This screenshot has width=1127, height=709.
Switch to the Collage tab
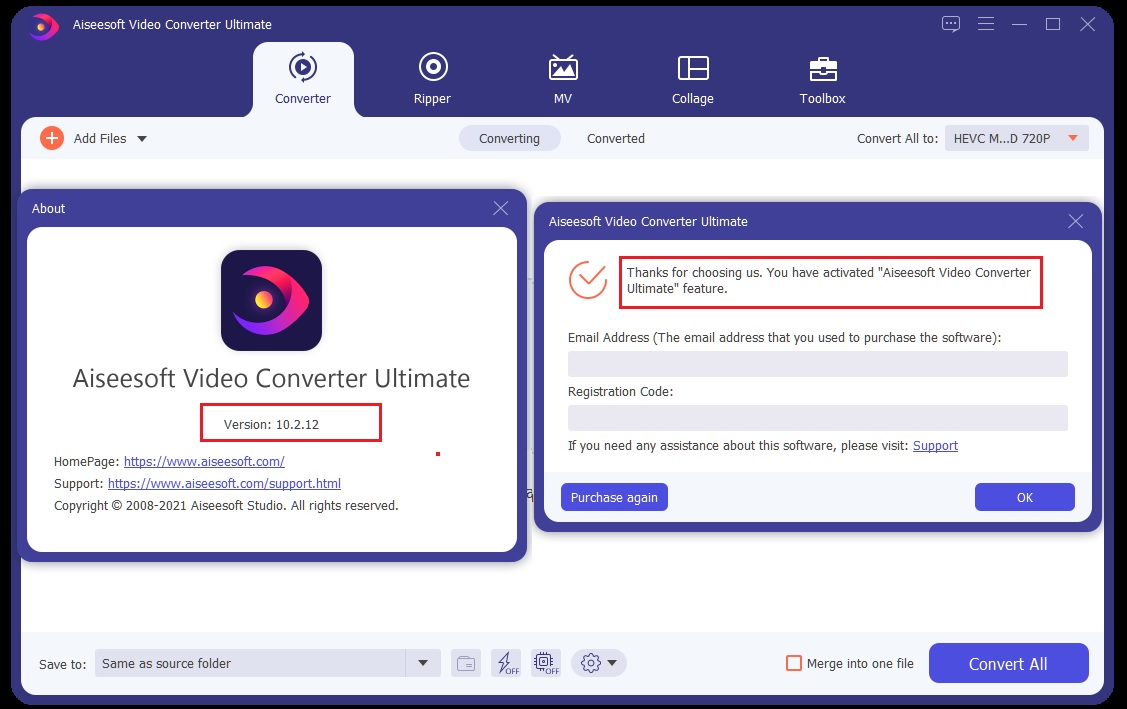point(693,79)
